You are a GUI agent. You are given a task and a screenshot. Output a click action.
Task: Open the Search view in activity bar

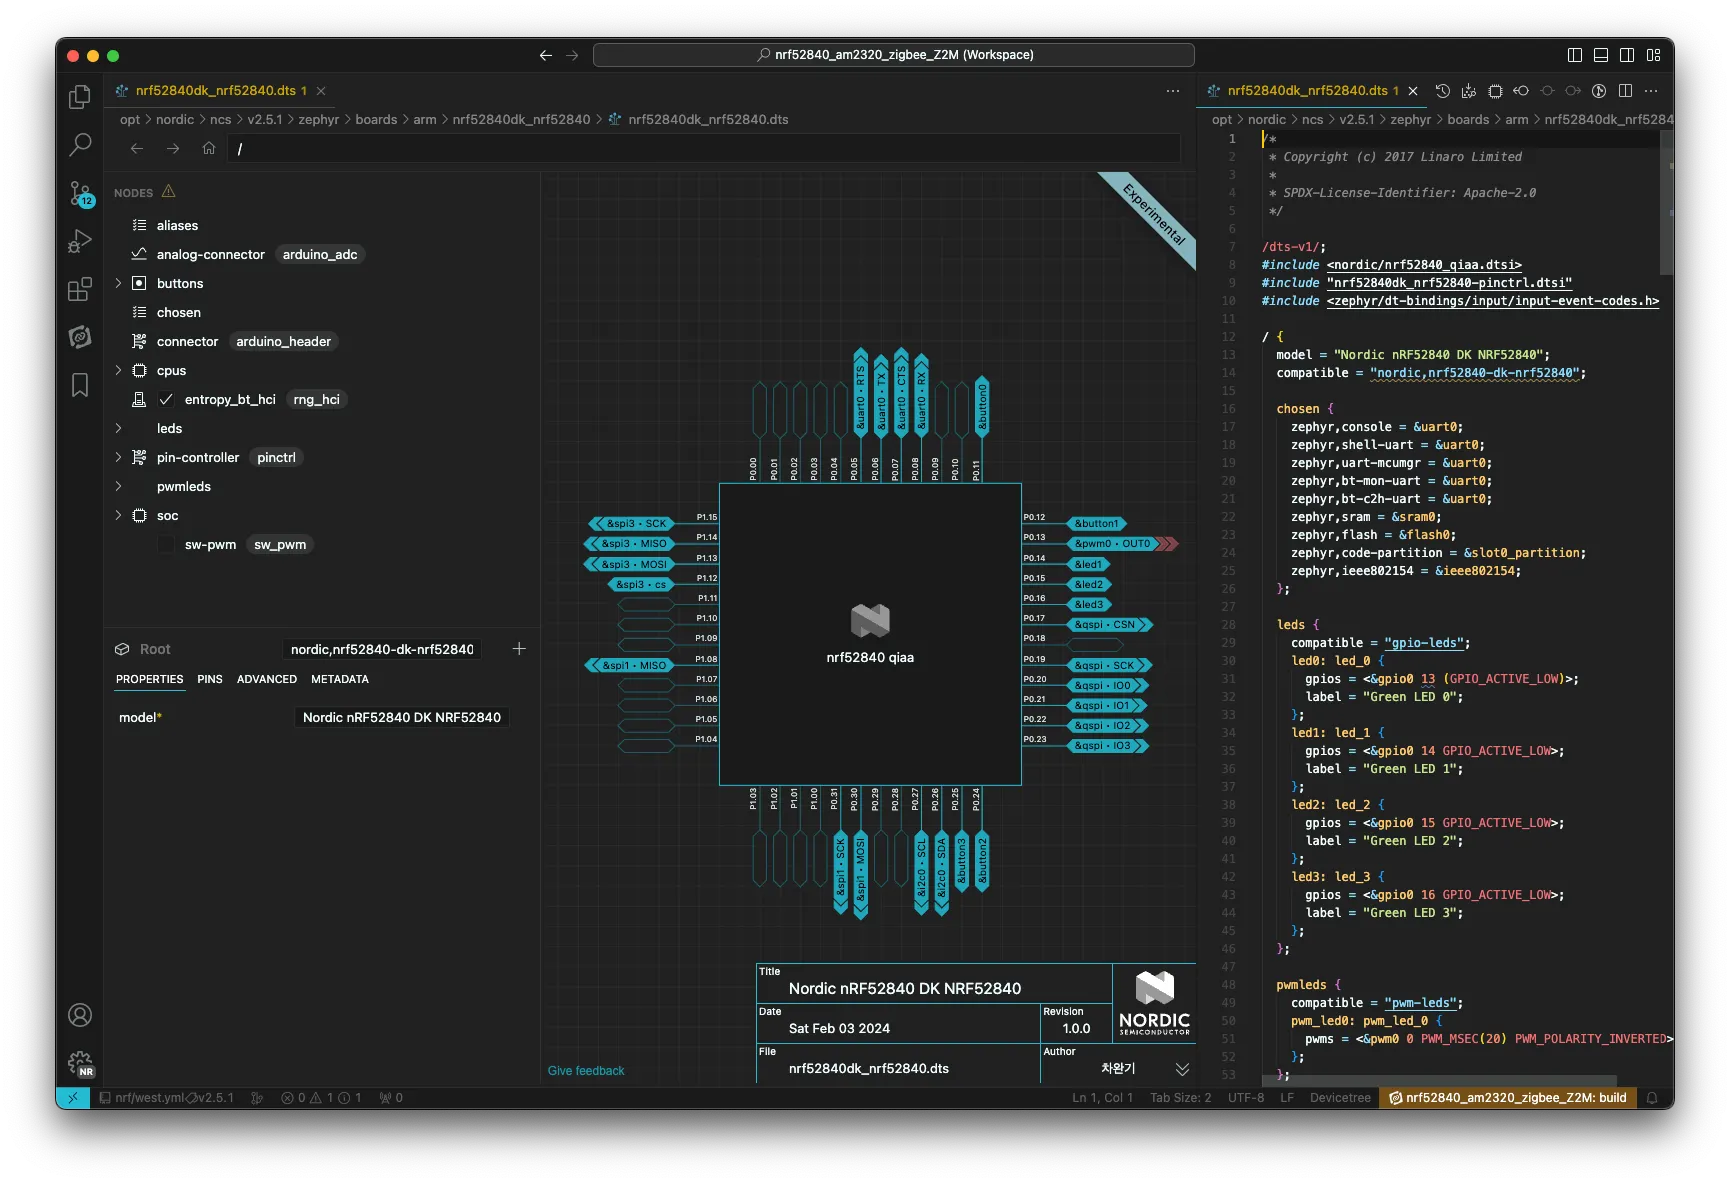[x=80, y=145]
